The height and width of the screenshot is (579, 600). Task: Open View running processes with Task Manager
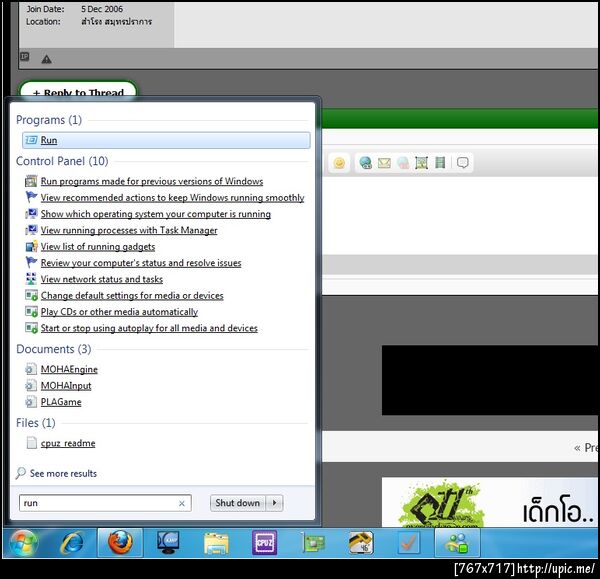pos(129,230)
